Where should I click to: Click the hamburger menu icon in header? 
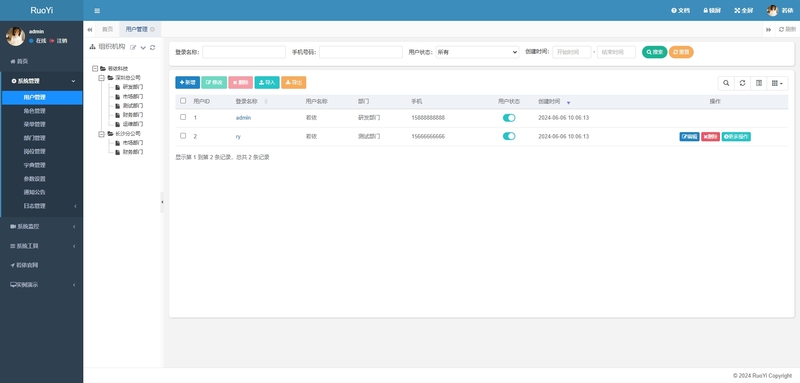(x=97, y=10)
